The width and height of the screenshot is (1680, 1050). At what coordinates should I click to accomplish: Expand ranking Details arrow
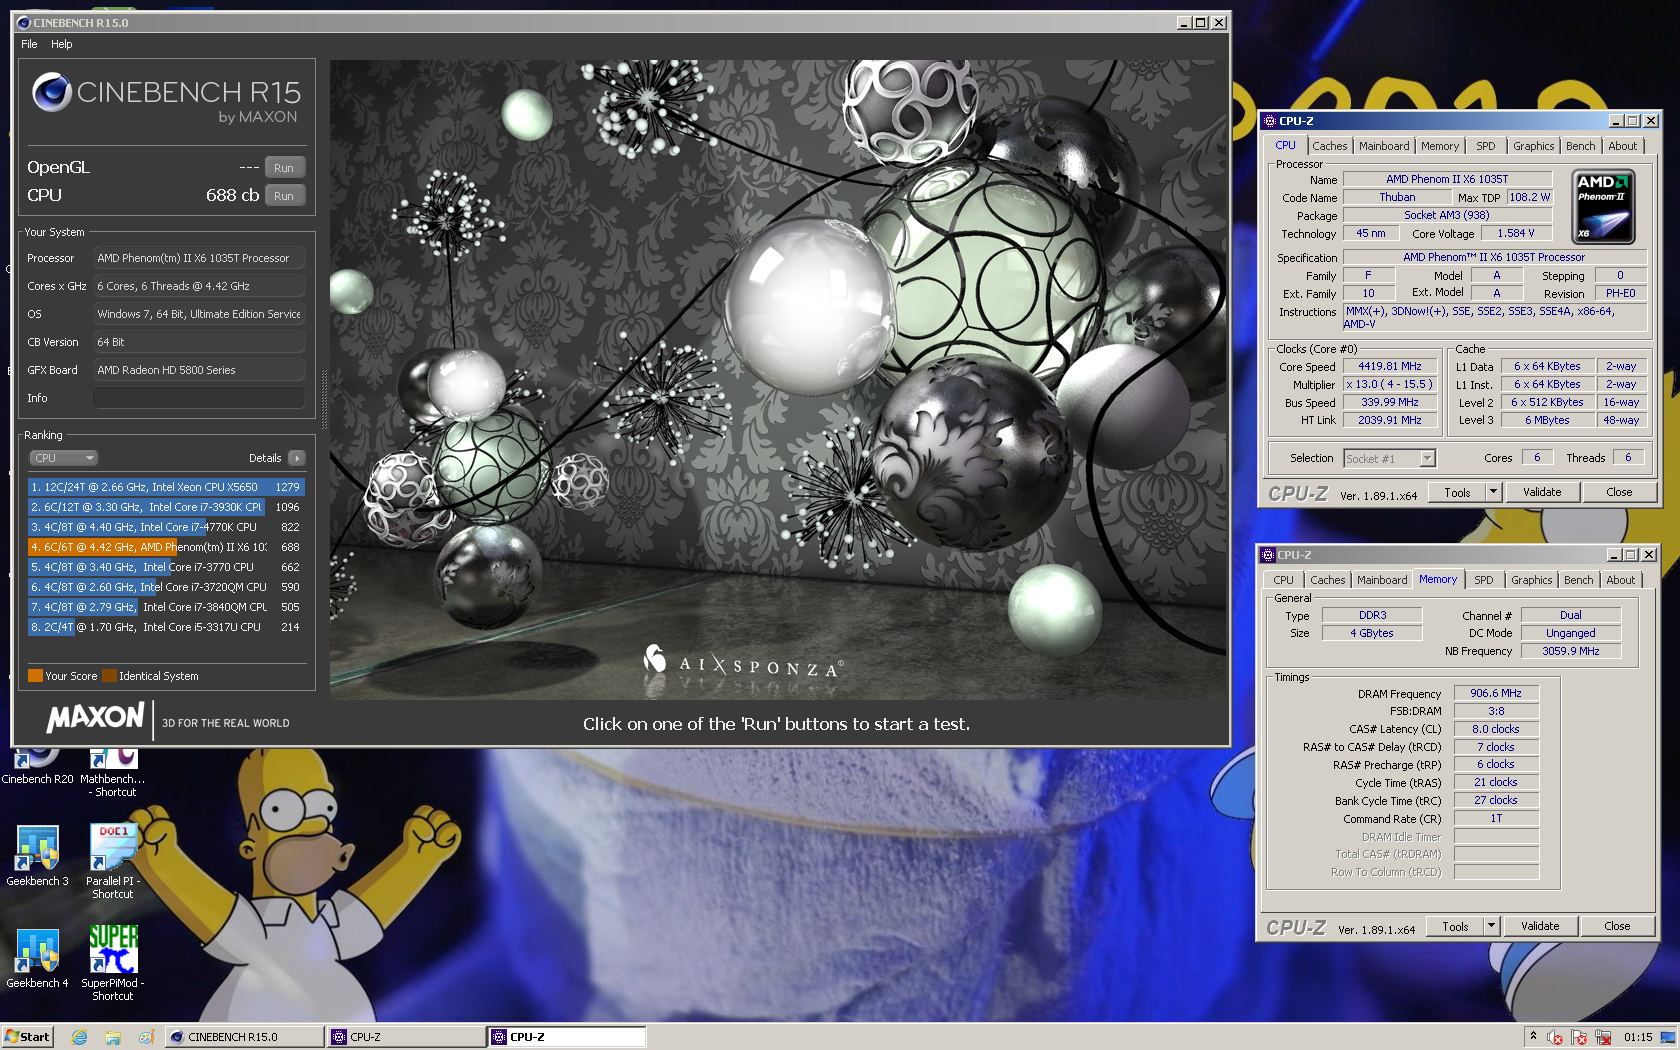pyautogui.click(x=296, y=458)
